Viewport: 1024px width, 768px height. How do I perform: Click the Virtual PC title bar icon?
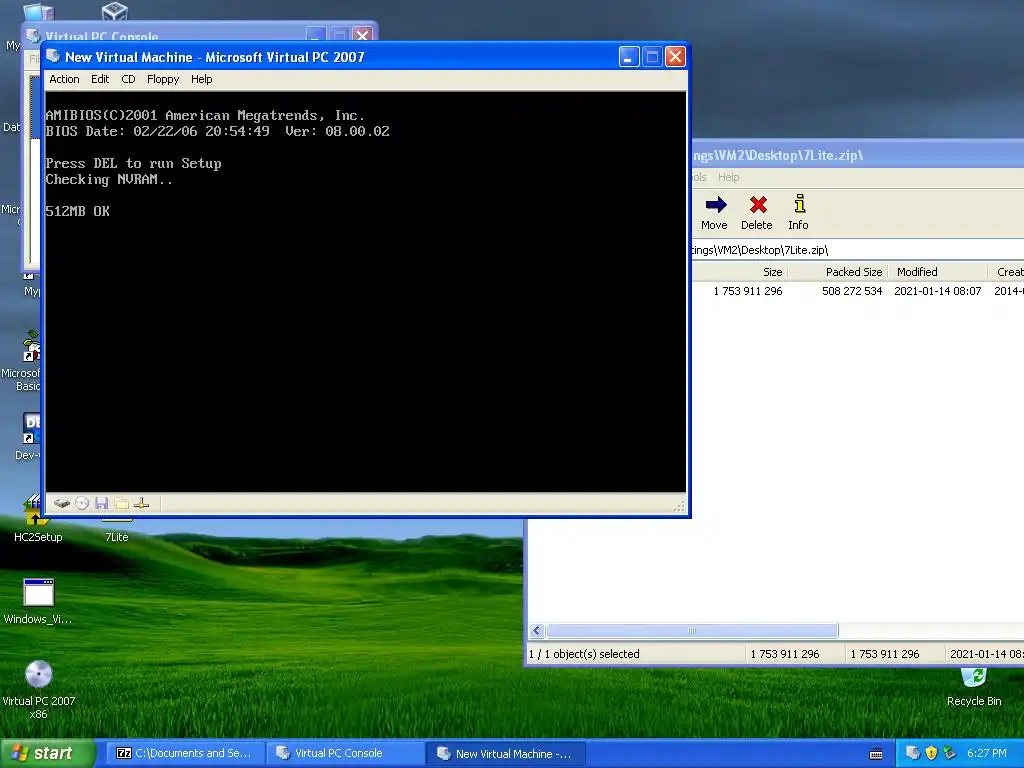pyautogui.click(x=53, y=56)
